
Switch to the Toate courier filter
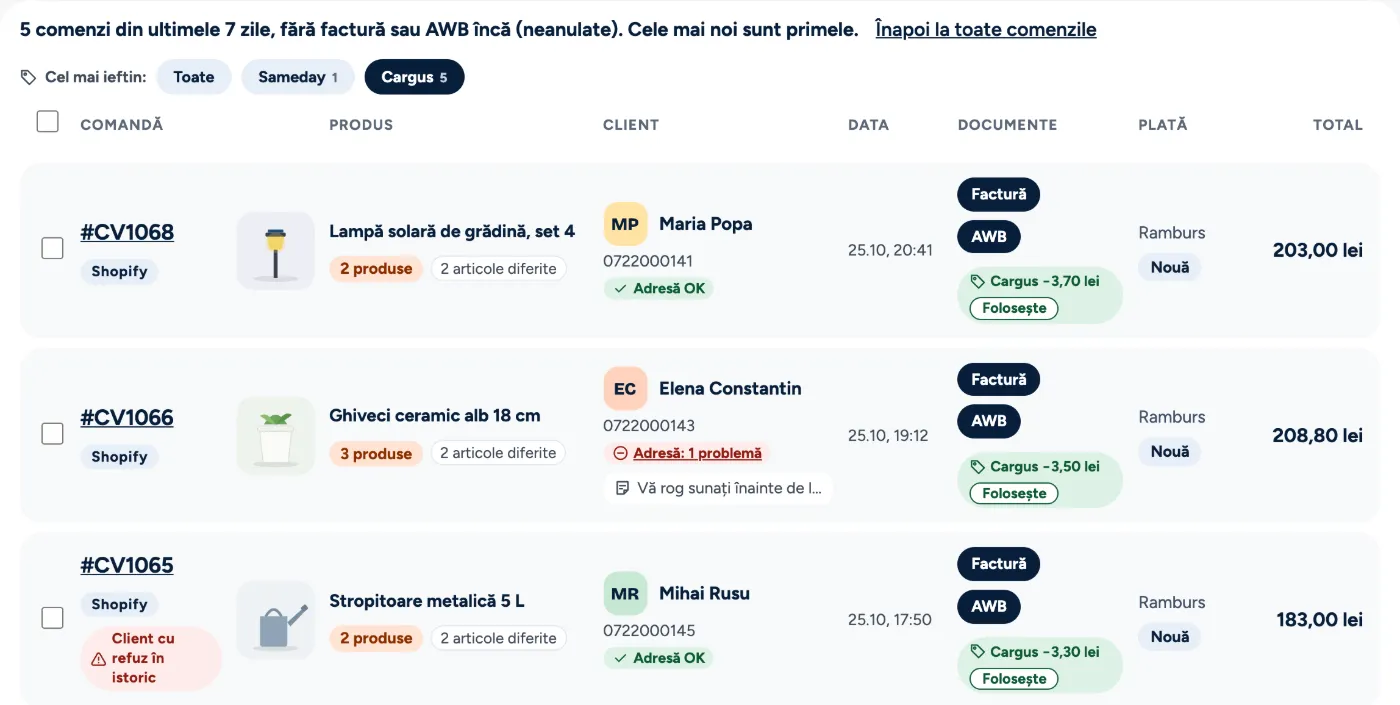click(194, 77)
